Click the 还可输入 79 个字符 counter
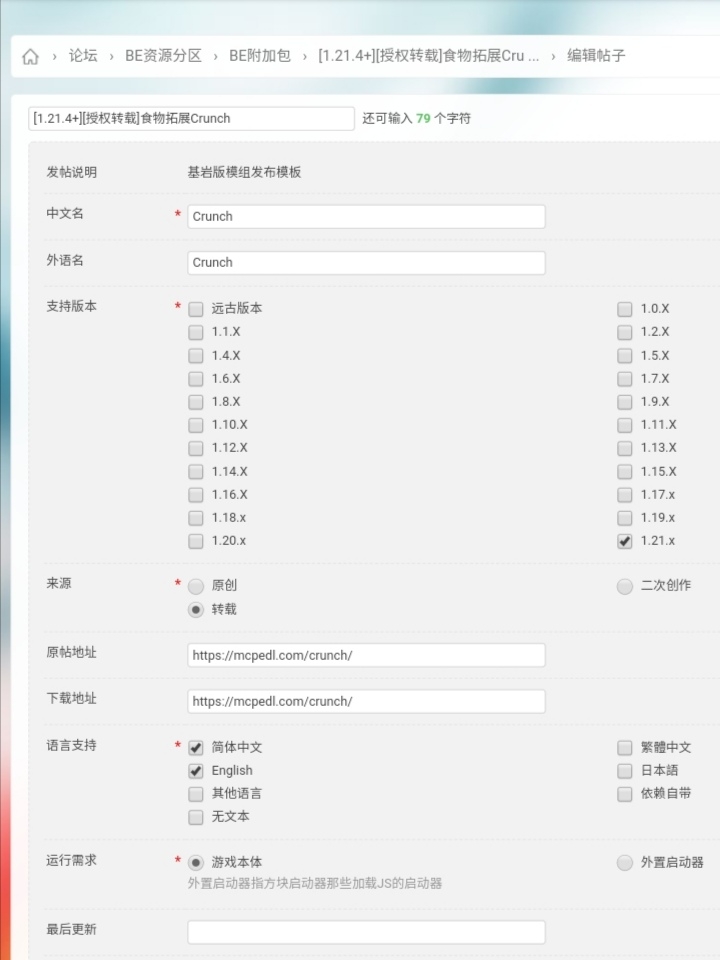 (416, 119)
